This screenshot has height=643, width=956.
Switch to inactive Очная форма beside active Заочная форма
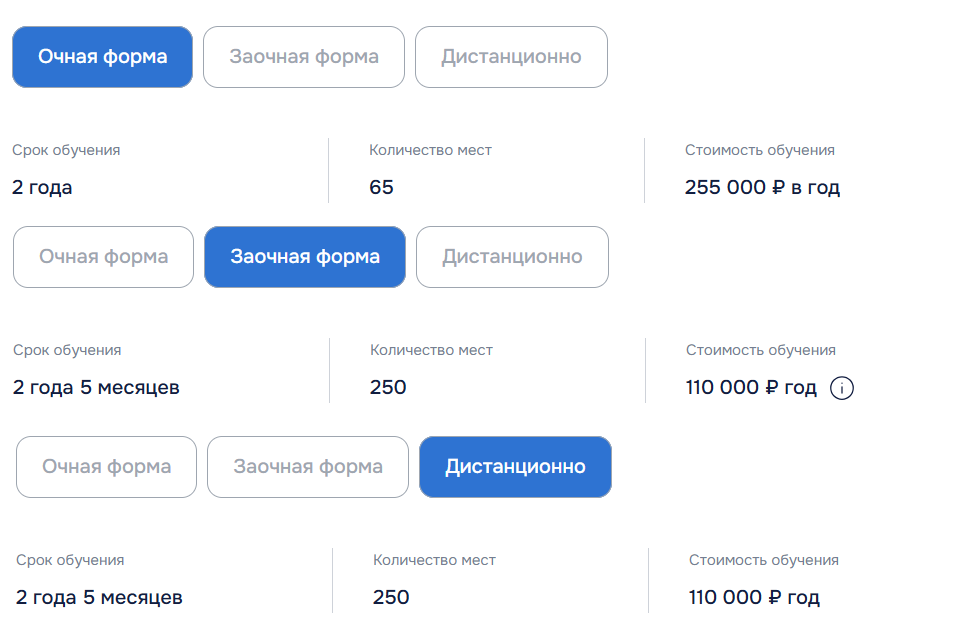[104, 257]
